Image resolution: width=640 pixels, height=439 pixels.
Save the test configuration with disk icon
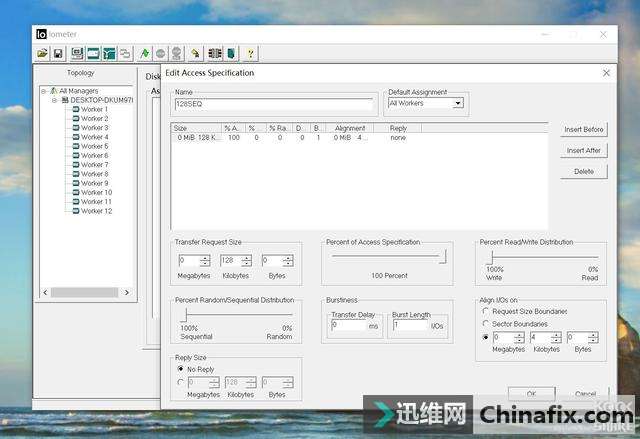point(58,53)
